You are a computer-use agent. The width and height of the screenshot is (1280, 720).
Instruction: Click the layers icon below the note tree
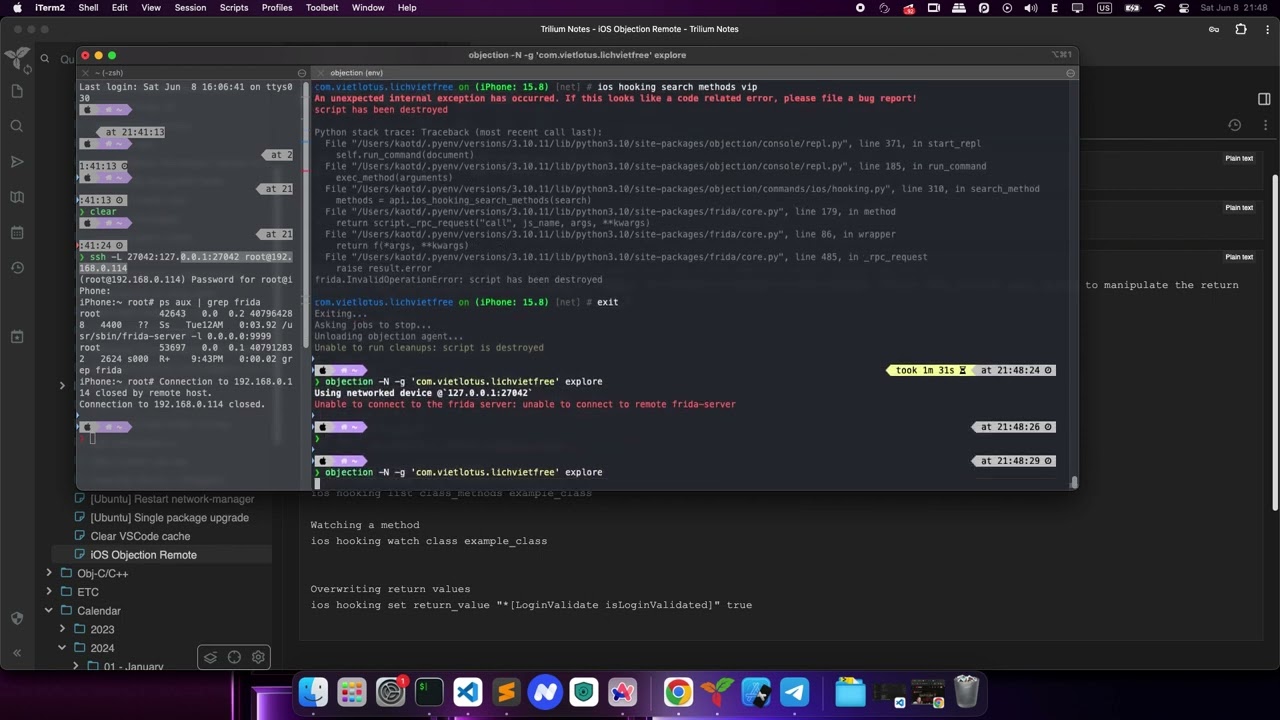click(x=210, y=657)
